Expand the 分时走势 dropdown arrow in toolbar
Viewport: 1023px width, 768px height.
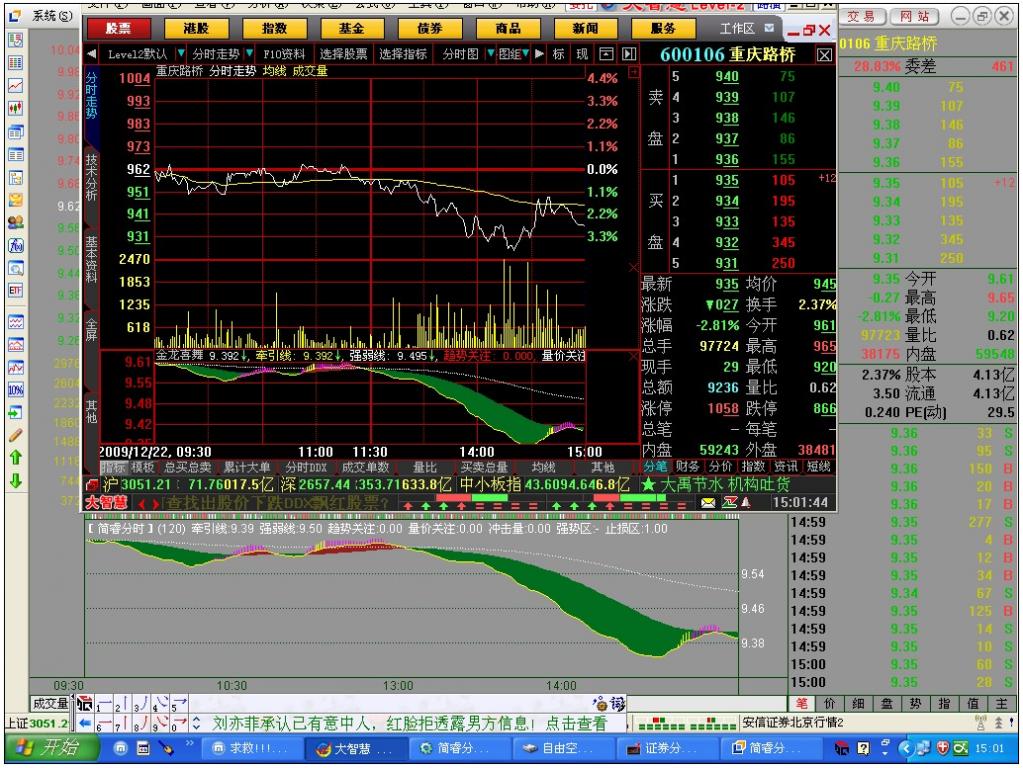249,54
